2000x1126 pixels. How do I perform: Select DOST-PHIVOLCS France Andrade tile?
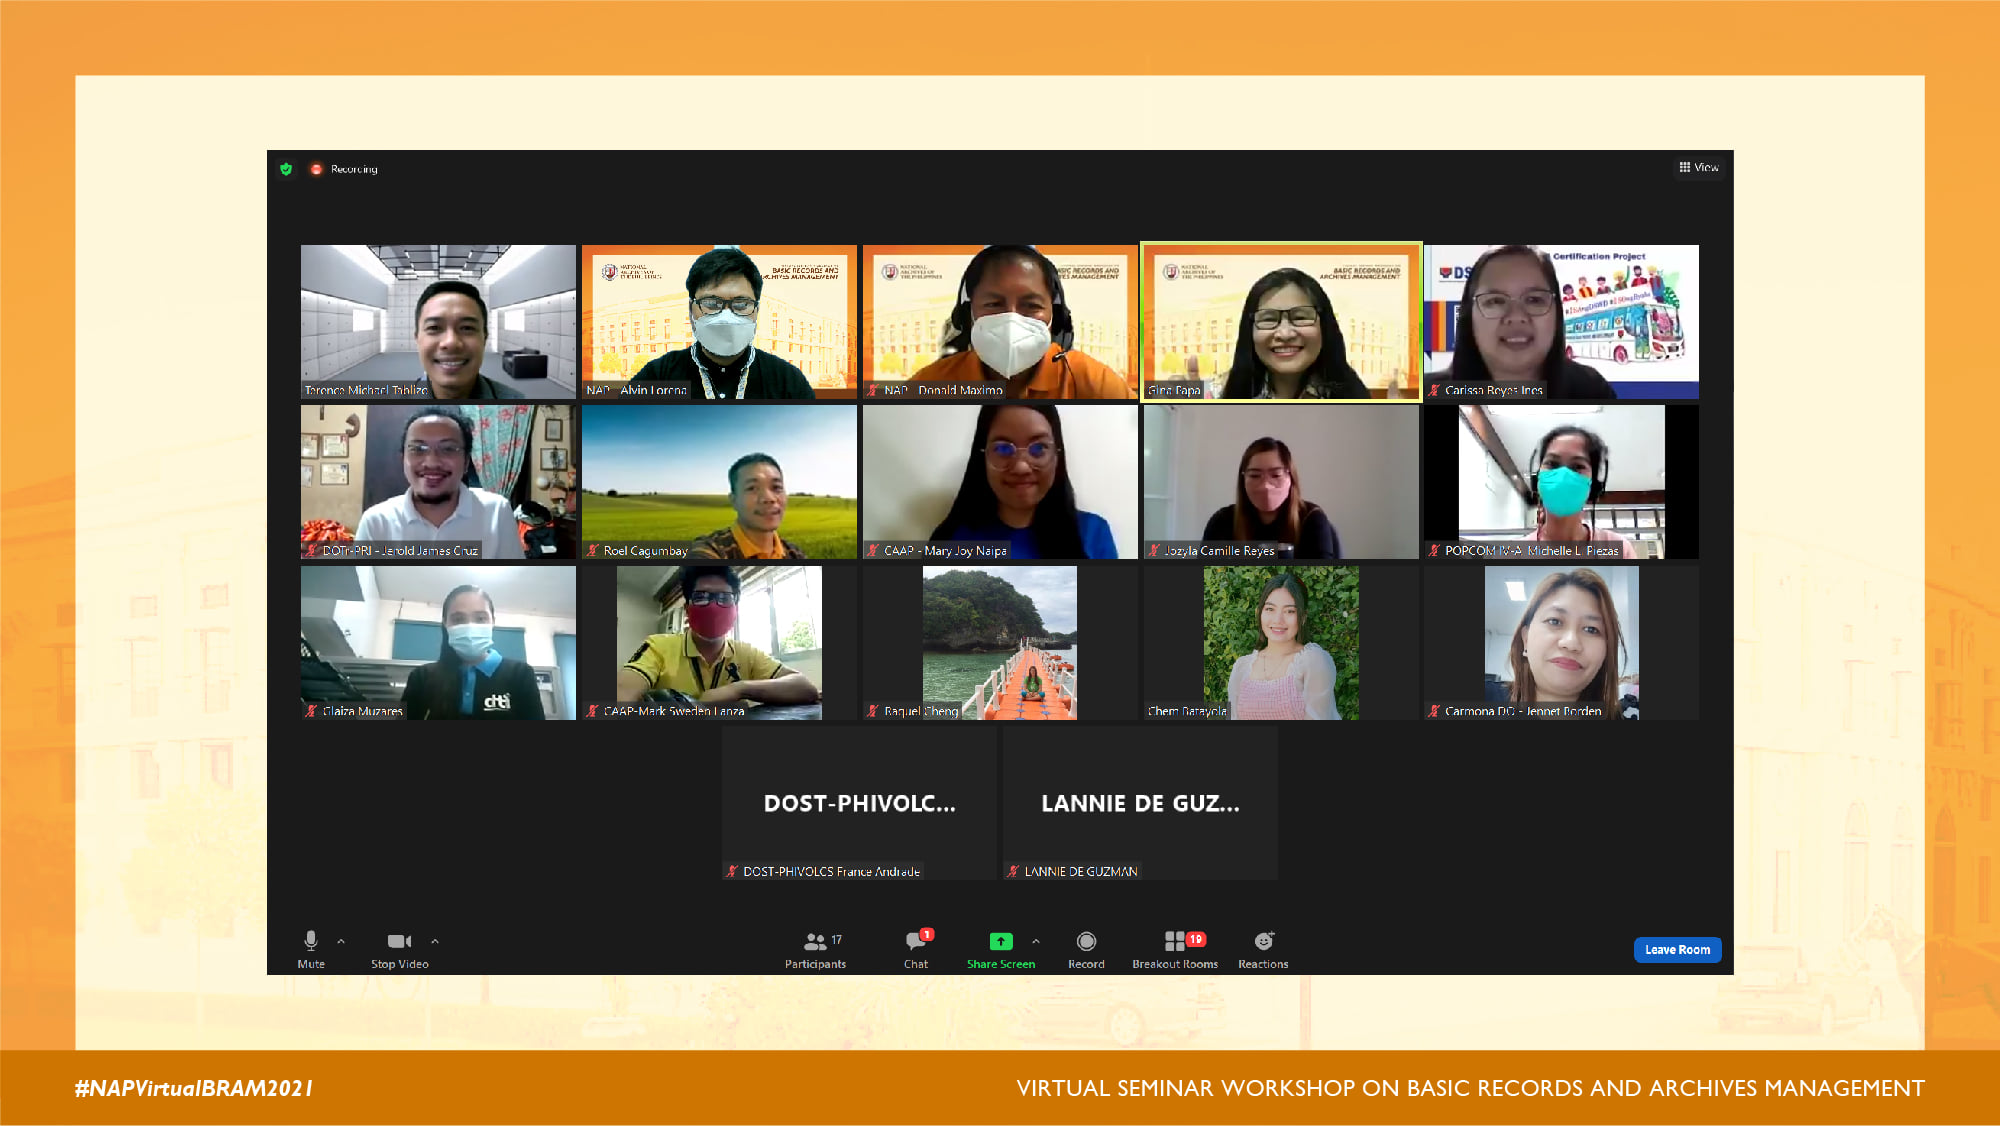[859, 803]
